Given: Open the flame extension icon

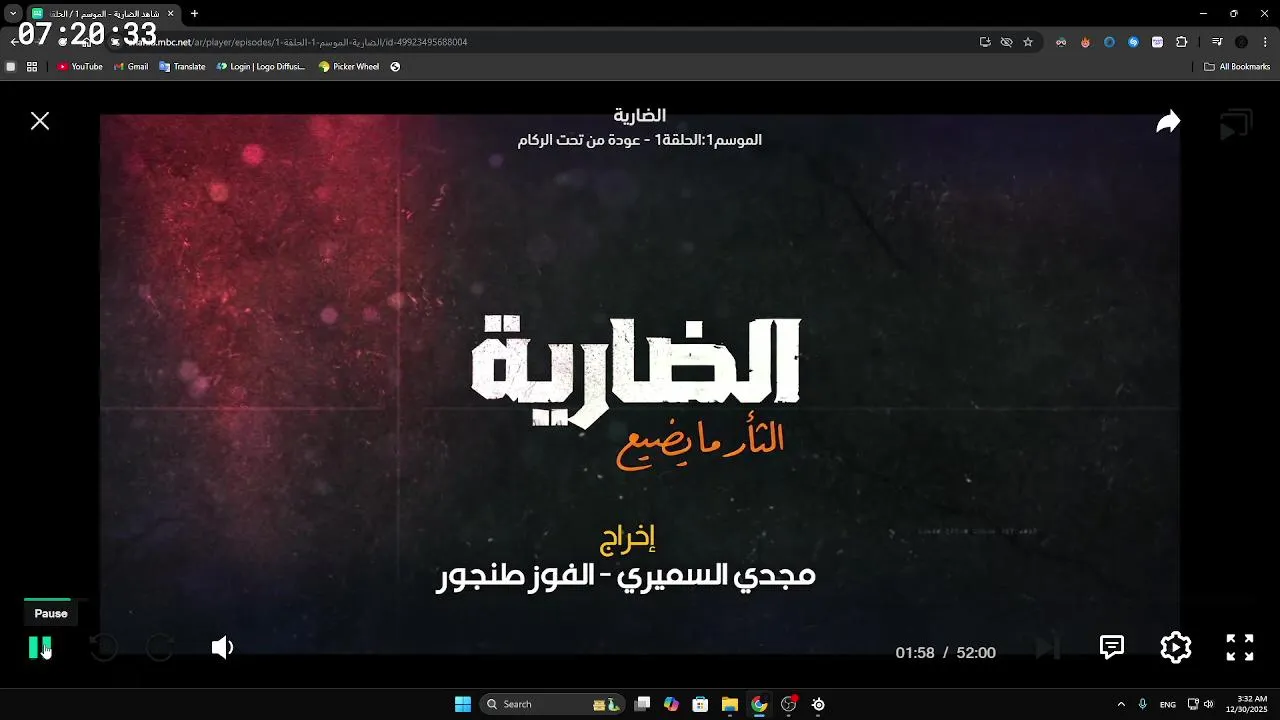Looking at the screenshot, I should pos(1085,42).
